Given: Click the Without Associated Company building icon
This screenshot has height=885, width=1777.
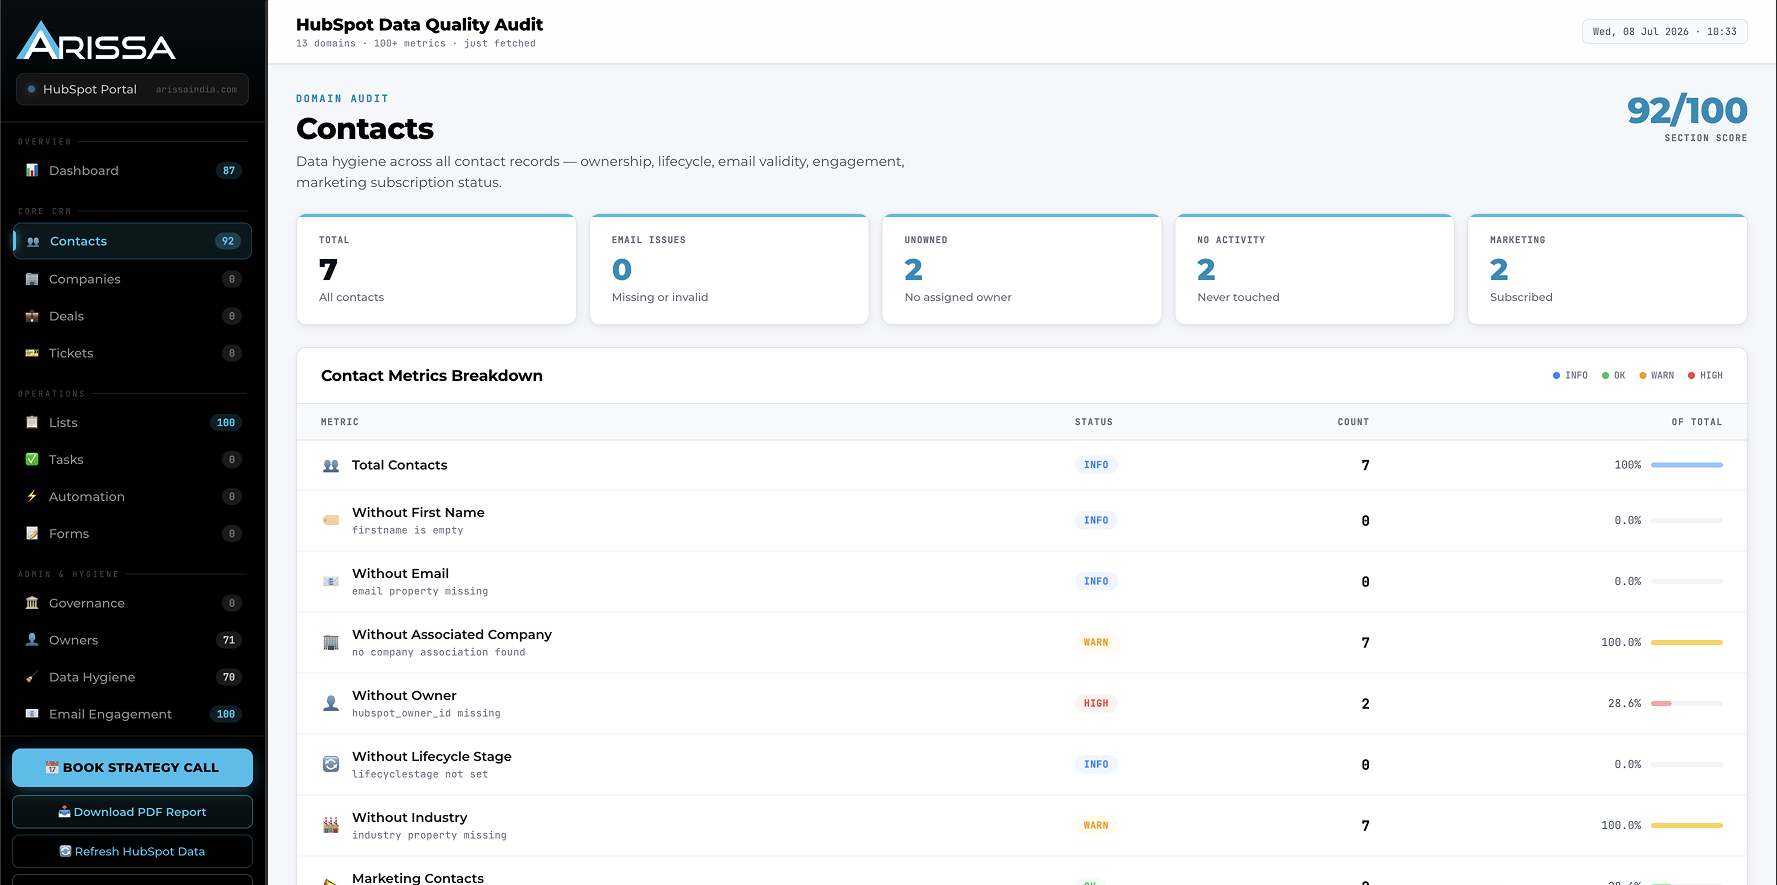Looking at the screenshot, I should click(331, 642).
